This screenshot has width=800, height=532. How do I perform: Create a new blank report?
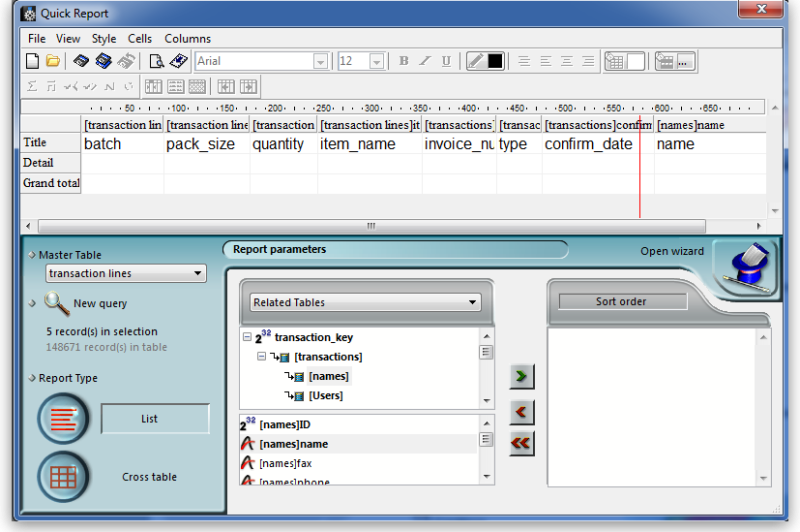[32, 61]
